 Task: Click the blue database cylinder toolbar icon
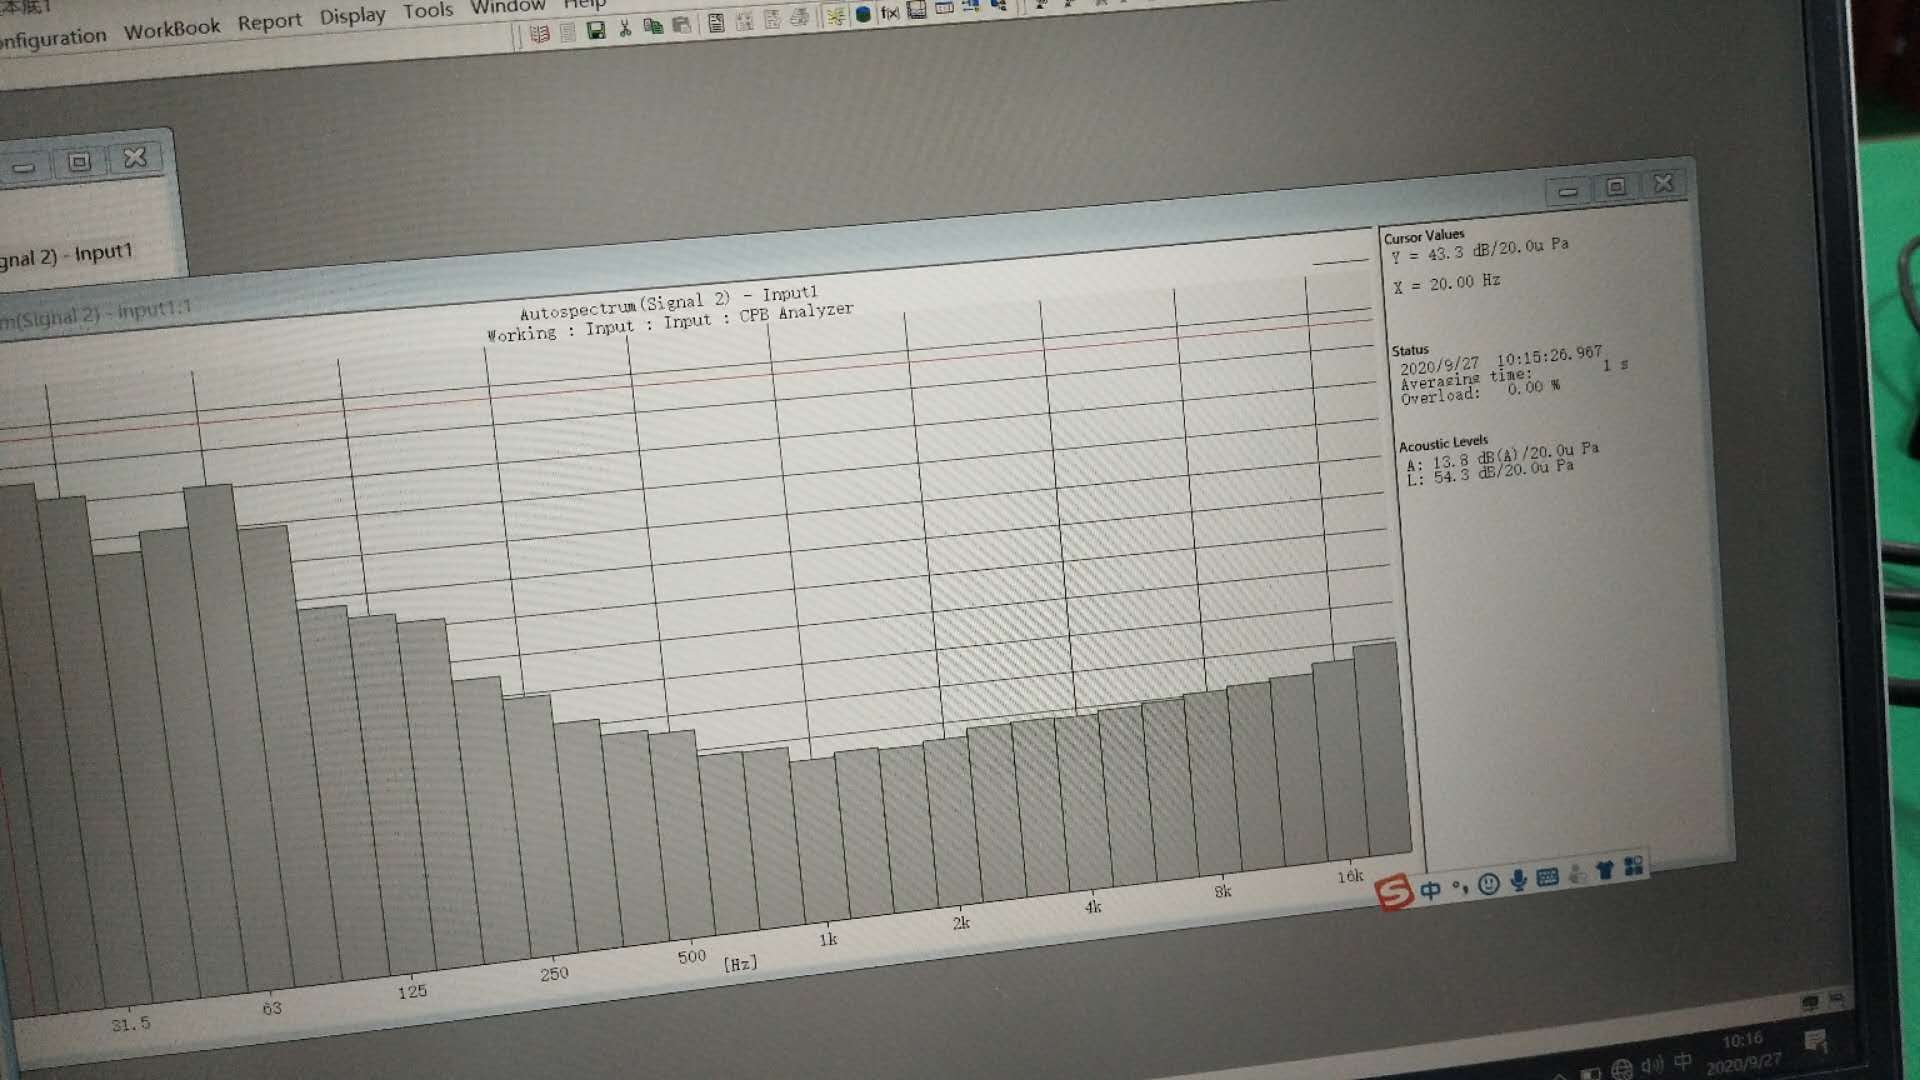[x=863, y=14]
